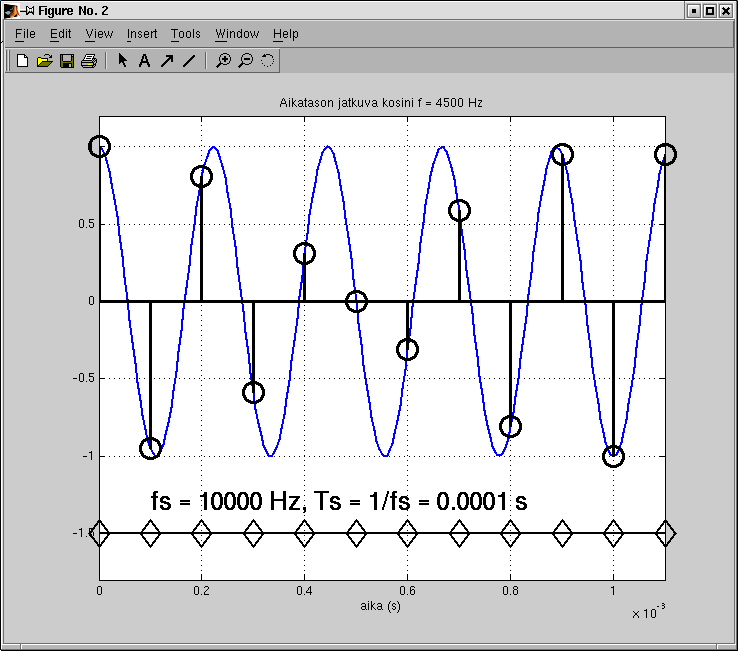Open the View menu
Viewport: 738px width, 651px height.
(x=99, y=34)
